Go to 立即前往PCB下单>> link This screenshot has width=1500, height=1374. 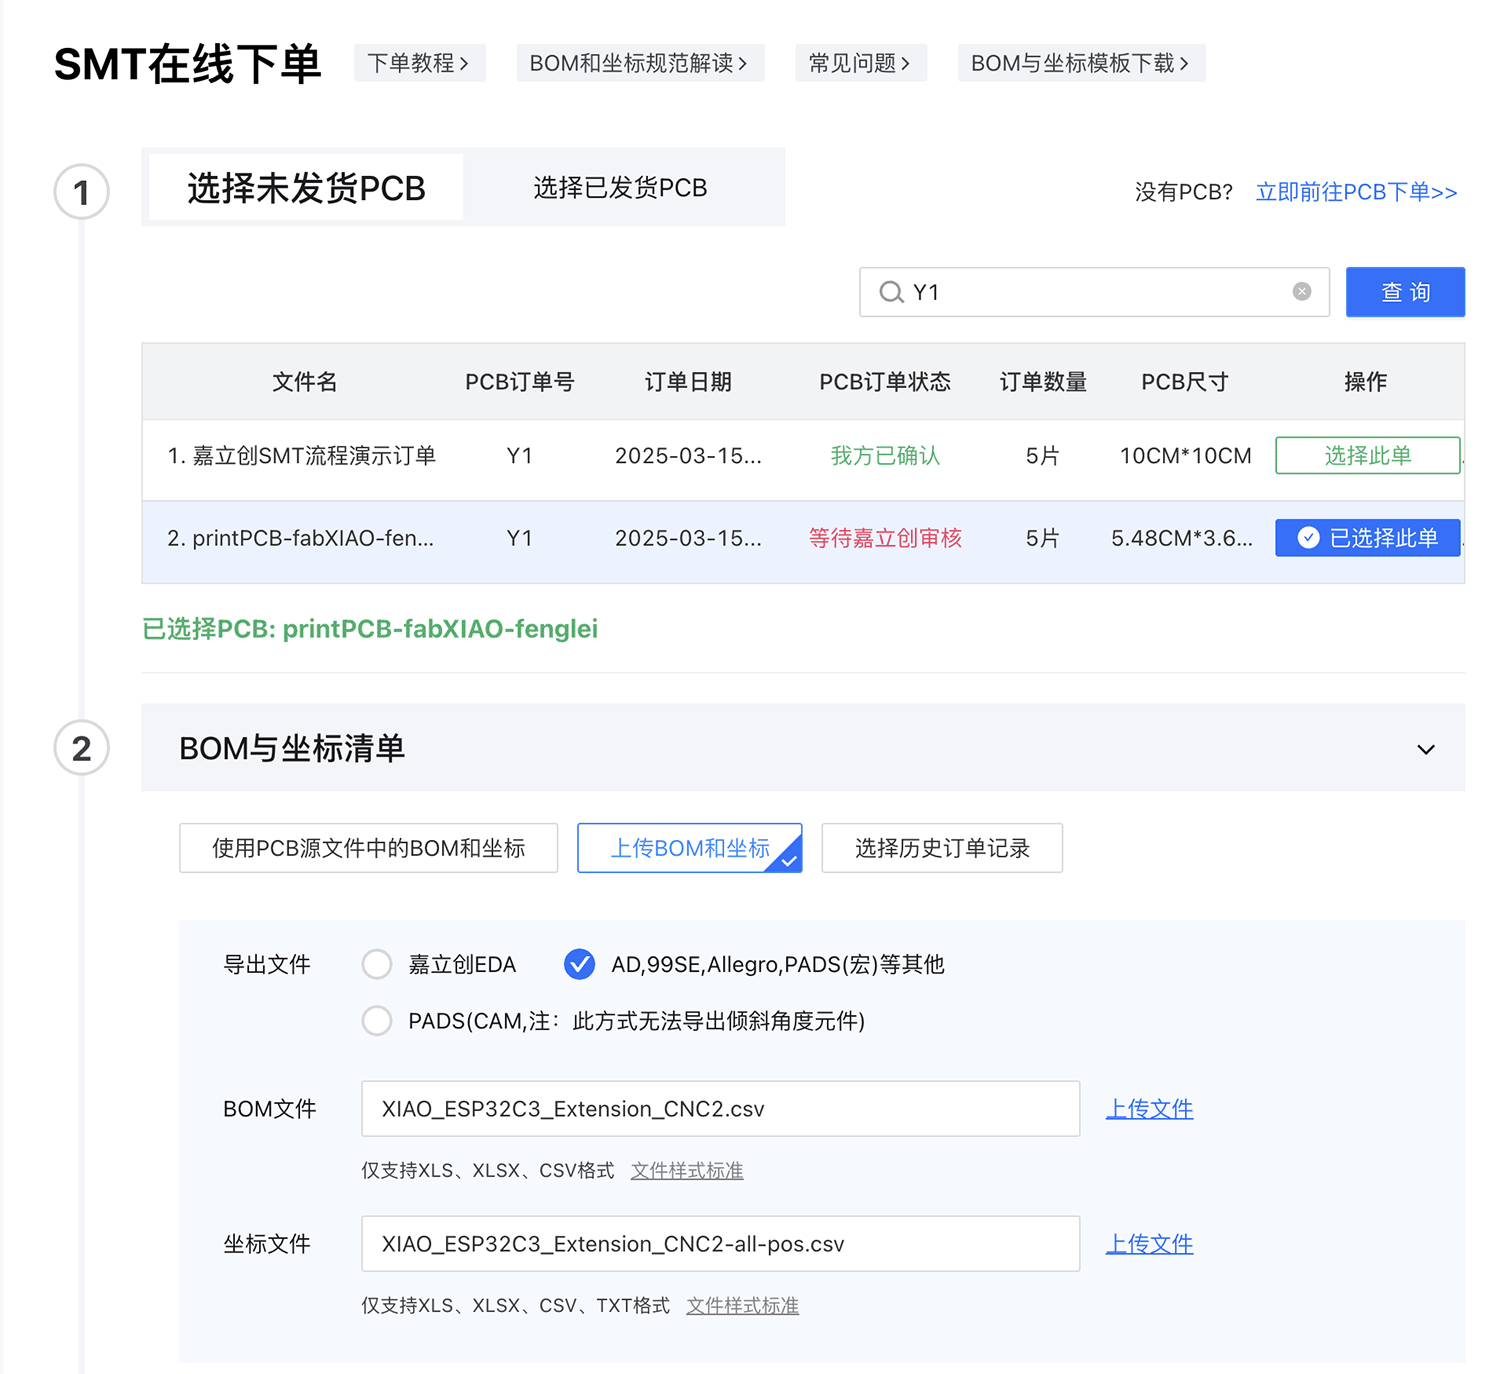pyautogui.click(x=1356, y=192)
